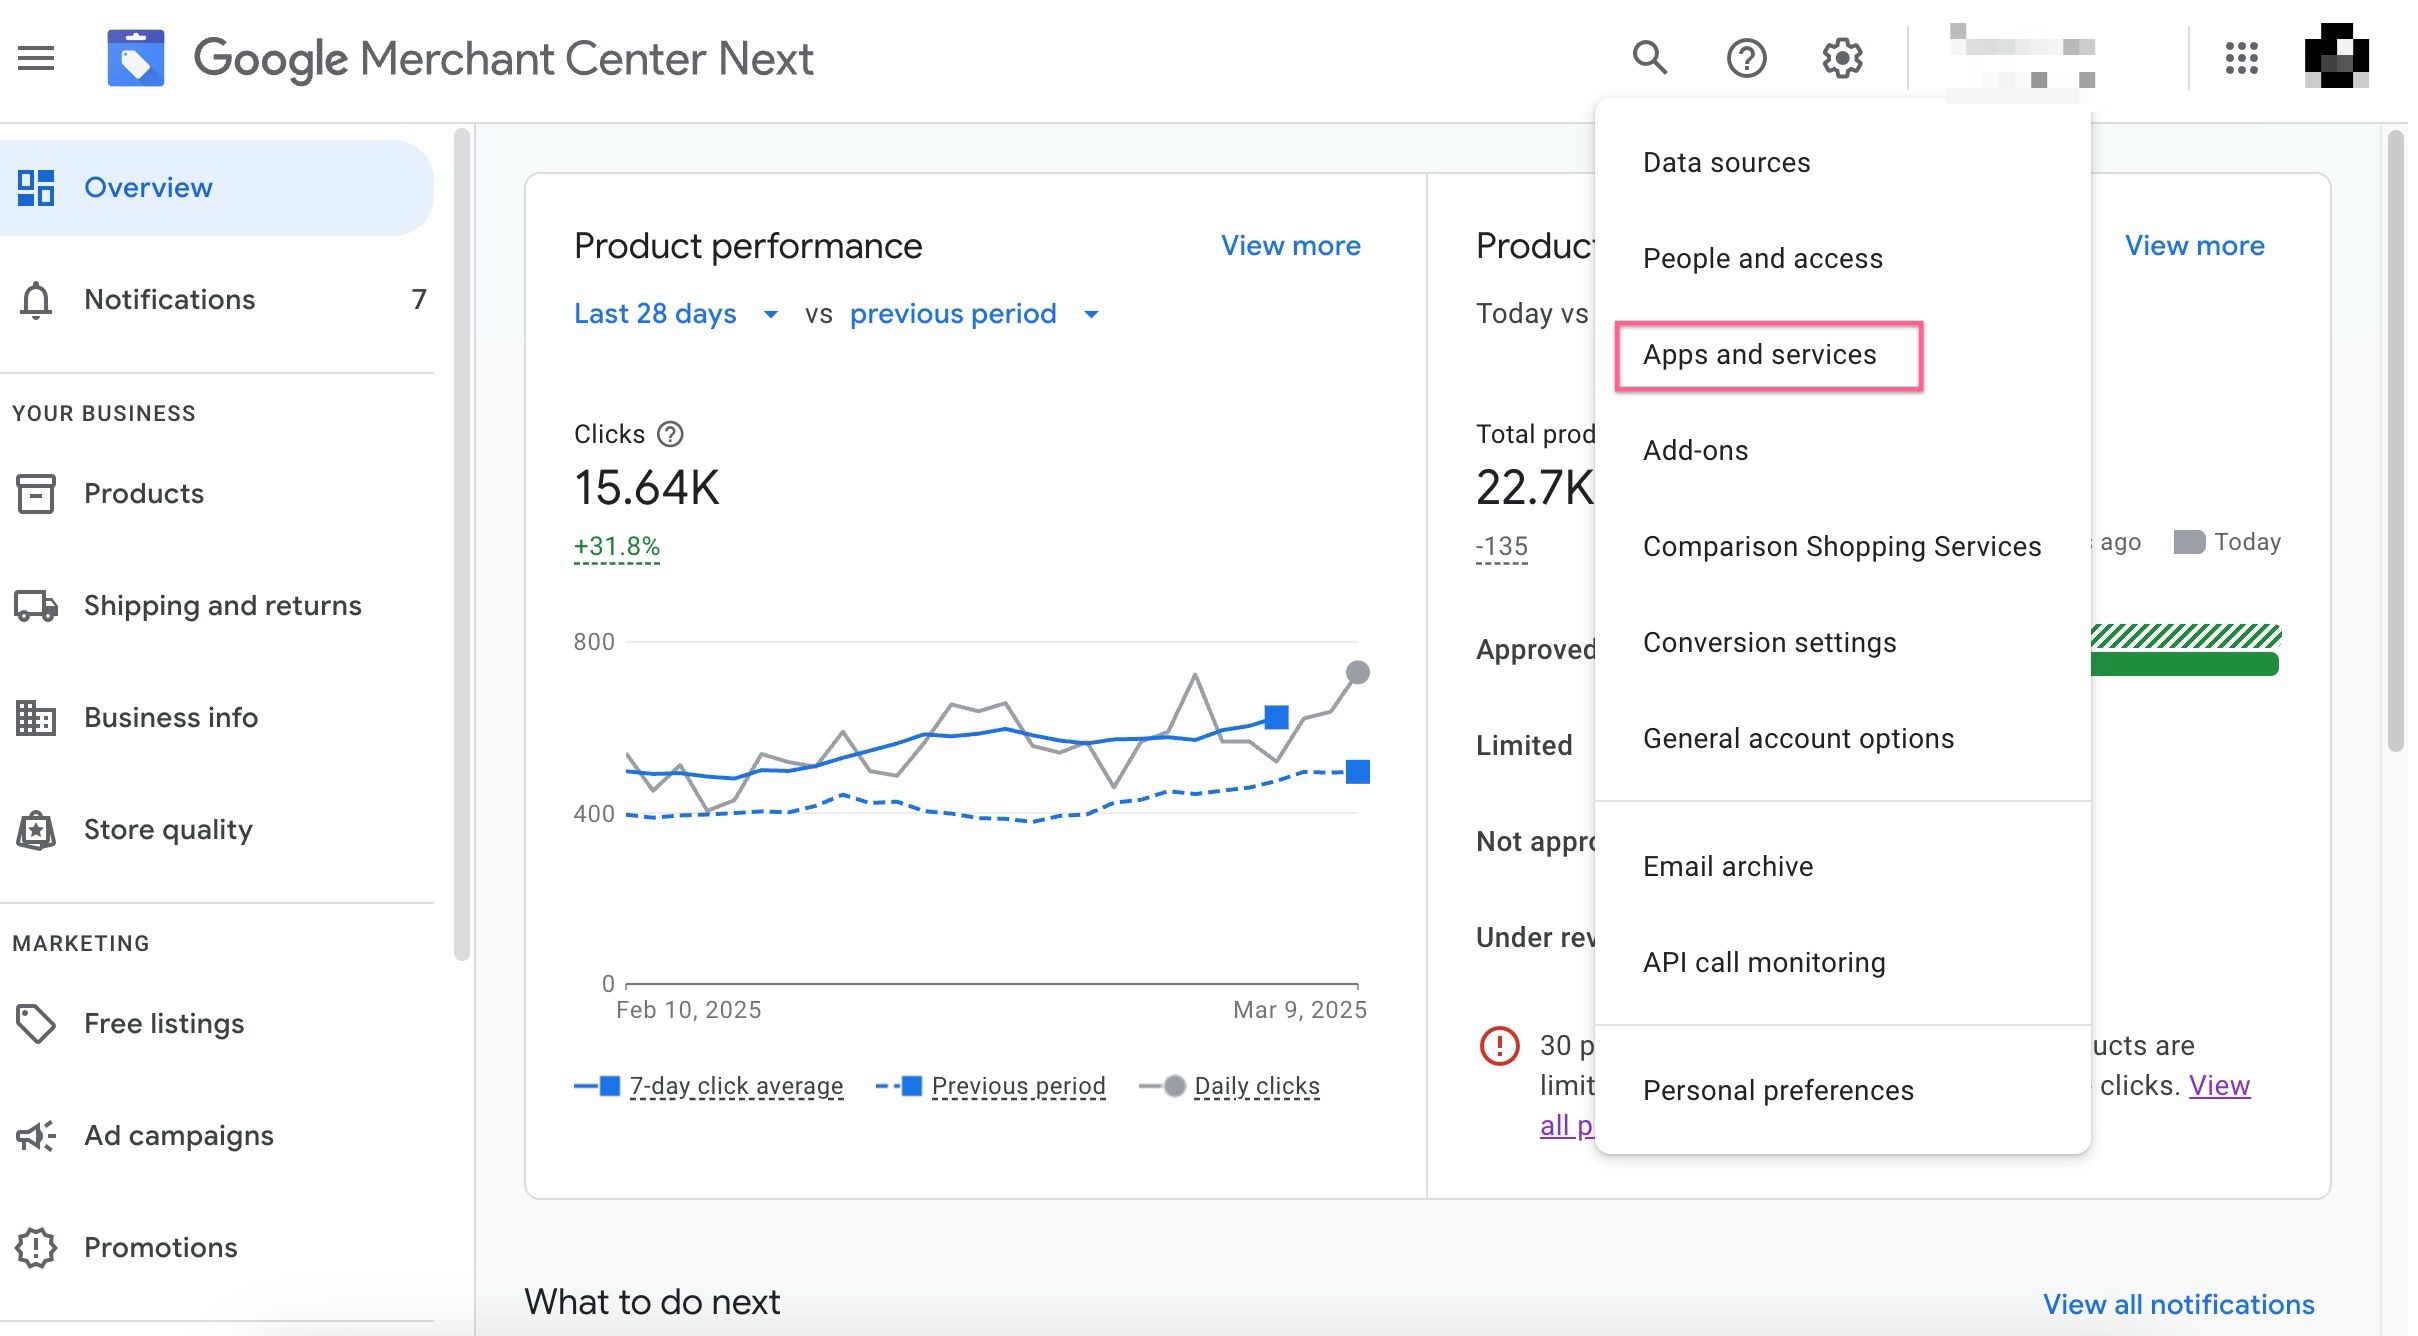The width and height of the screenshot is (2418, 1336).
Task: Open the Help question mark icon
Action: click(x=1746, y=58)
